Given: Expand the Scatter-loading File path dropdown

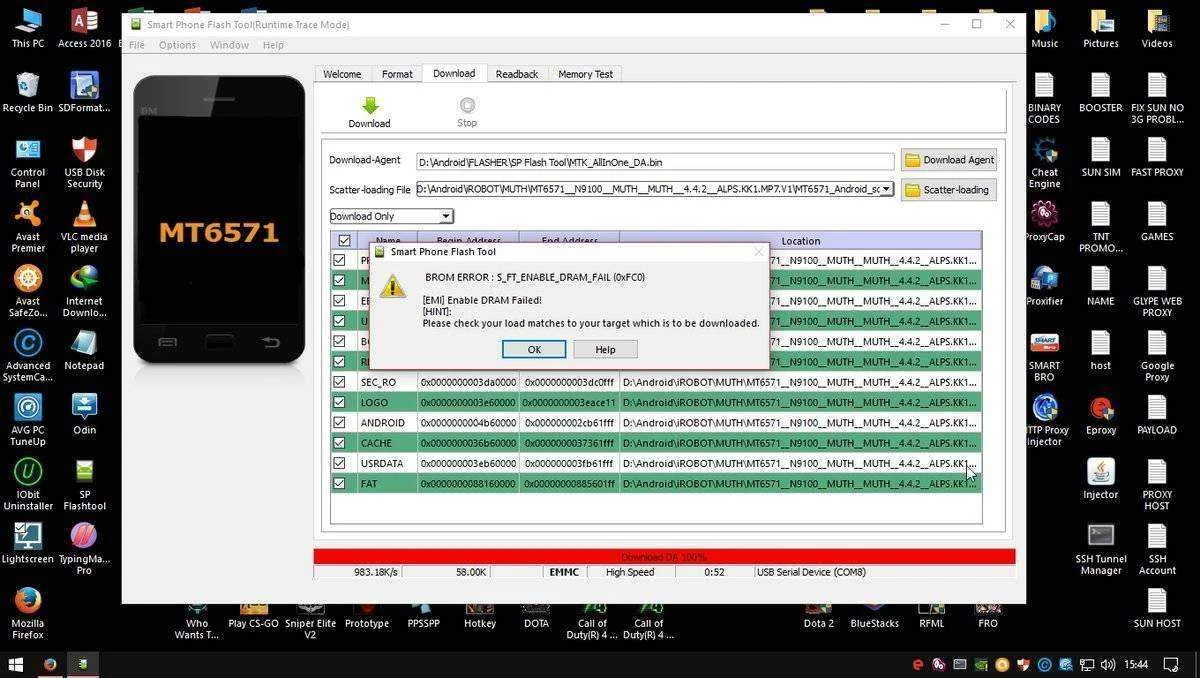Looking at the screenshot, I should coord(885,189).
